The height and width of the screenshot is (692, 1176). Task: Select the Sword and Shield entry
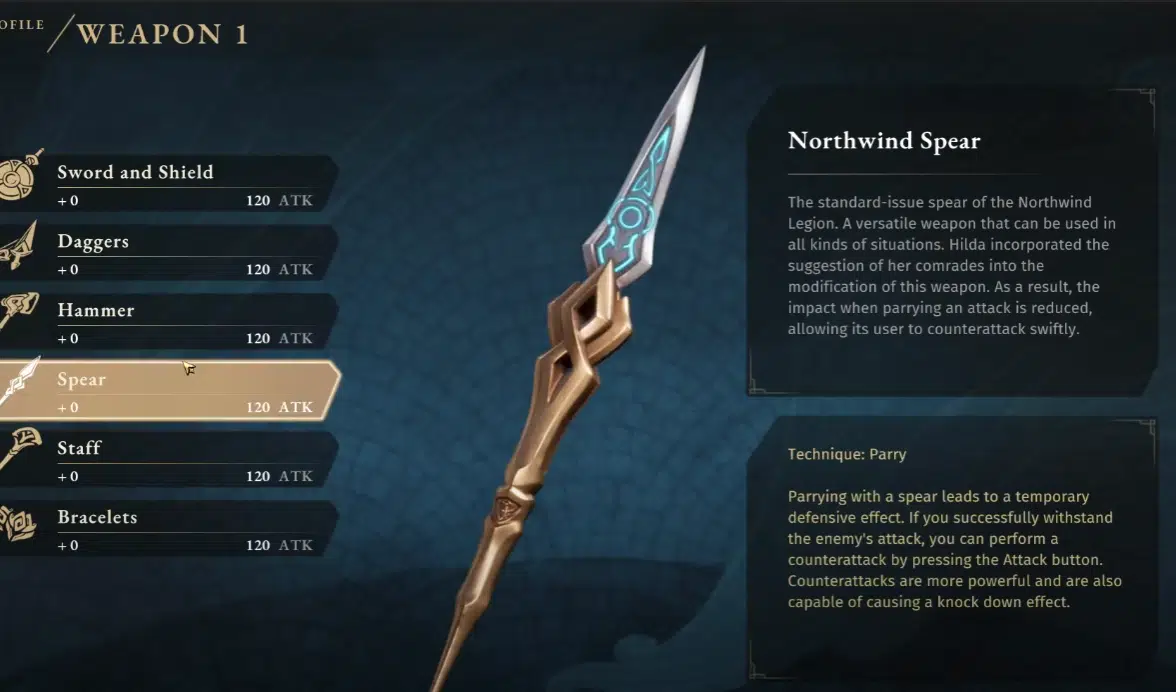169,184
